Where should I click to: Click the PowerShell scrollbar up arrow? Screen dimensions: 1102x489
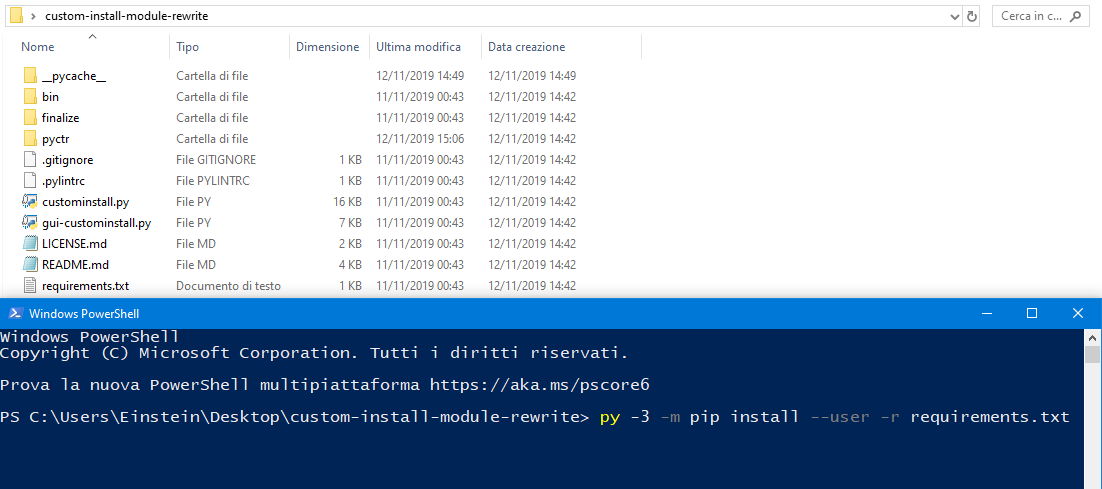[x=1092, y=337]
